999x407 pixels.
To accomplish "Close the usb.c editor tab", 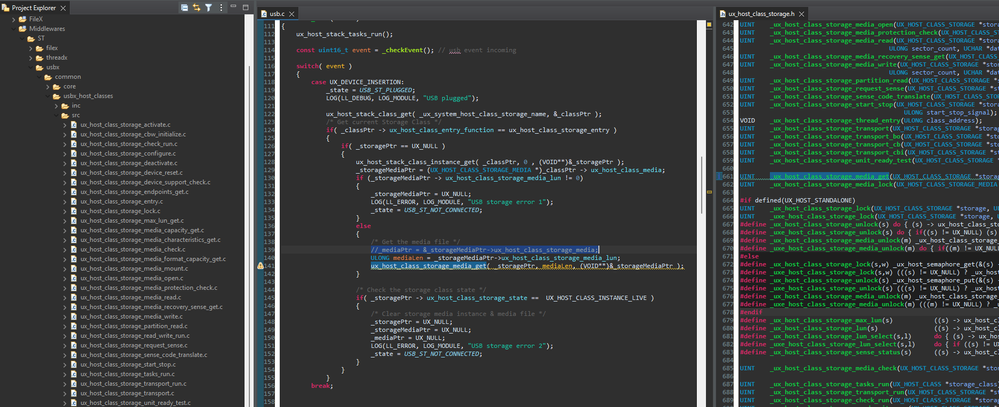I will coord(291,13).
